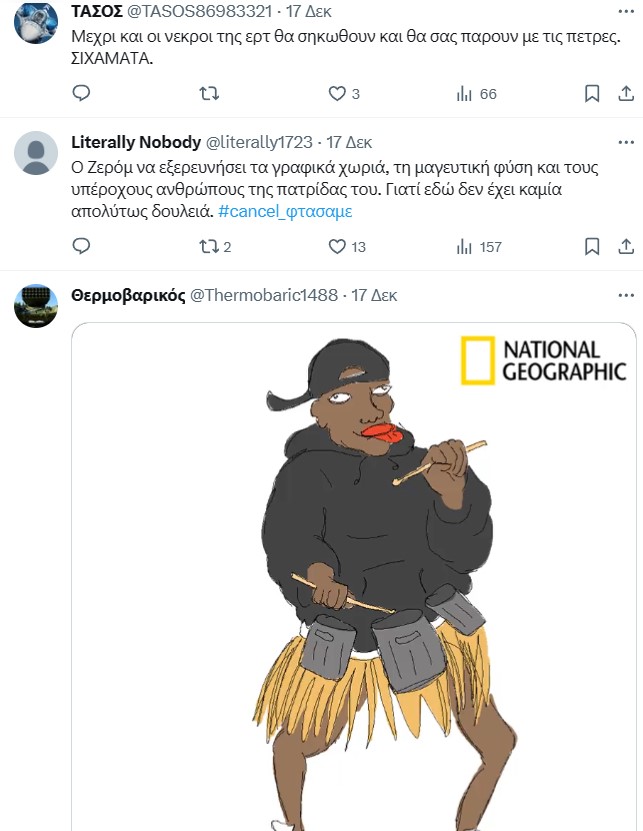Screen dimensions: 643x831
Task: Repost the tweet with 2 reposts
Action: click(209, 246)
